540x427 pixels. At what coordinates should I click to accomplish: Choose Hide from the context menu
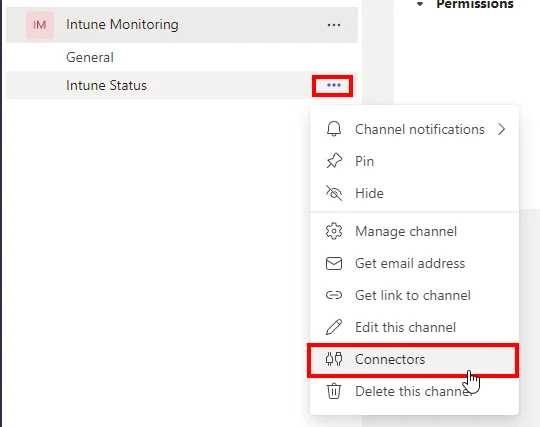click(x=414, y=193)
